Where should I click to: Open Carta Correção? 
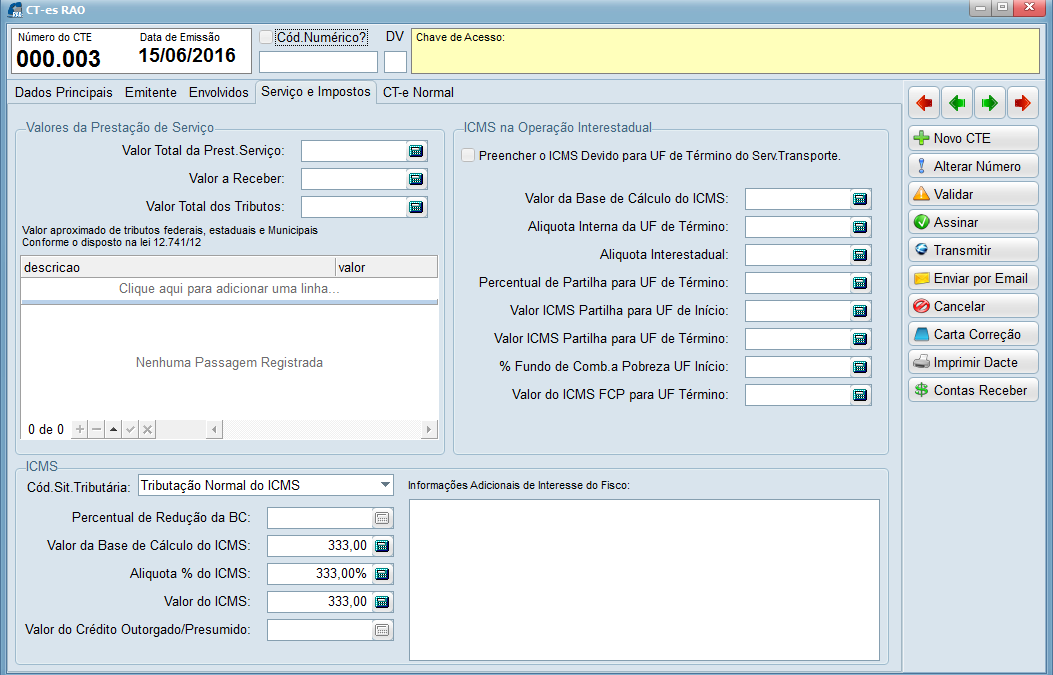click(973, 334)
